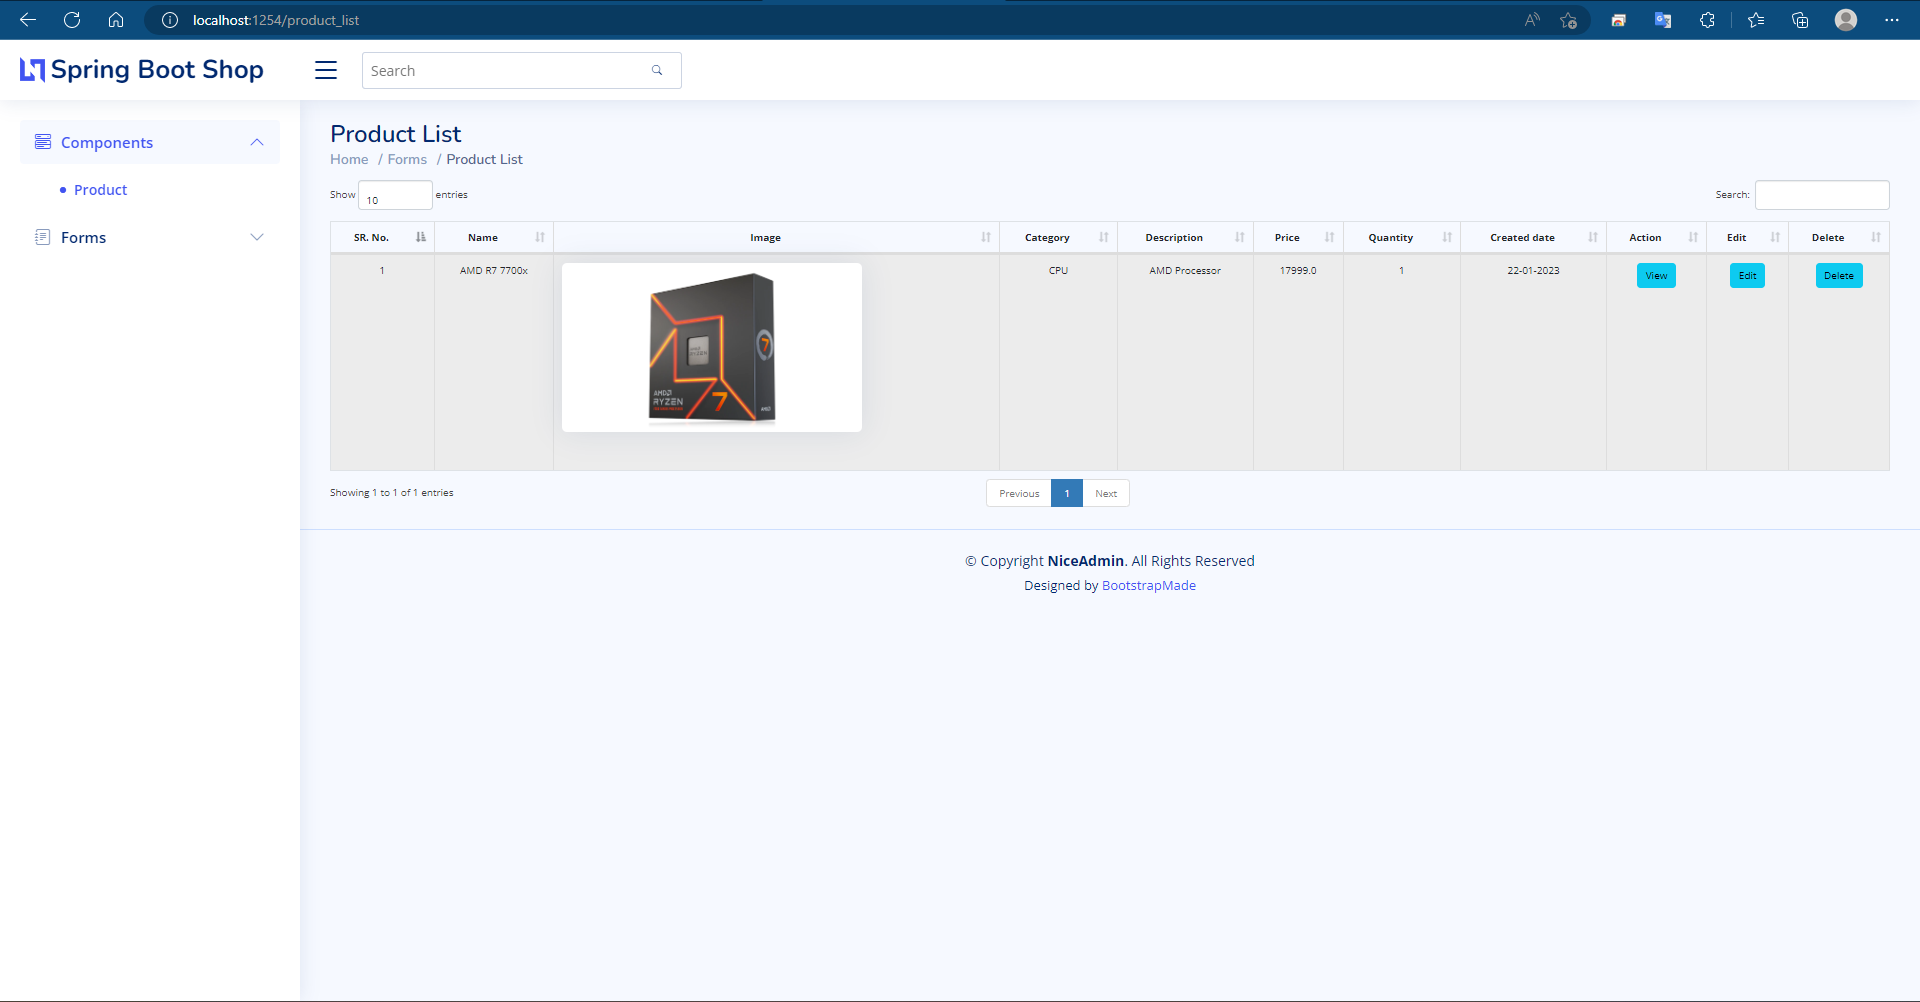1920x1002 pixels.
Task: Open the Show entries selector
Action: click(394, 195)
